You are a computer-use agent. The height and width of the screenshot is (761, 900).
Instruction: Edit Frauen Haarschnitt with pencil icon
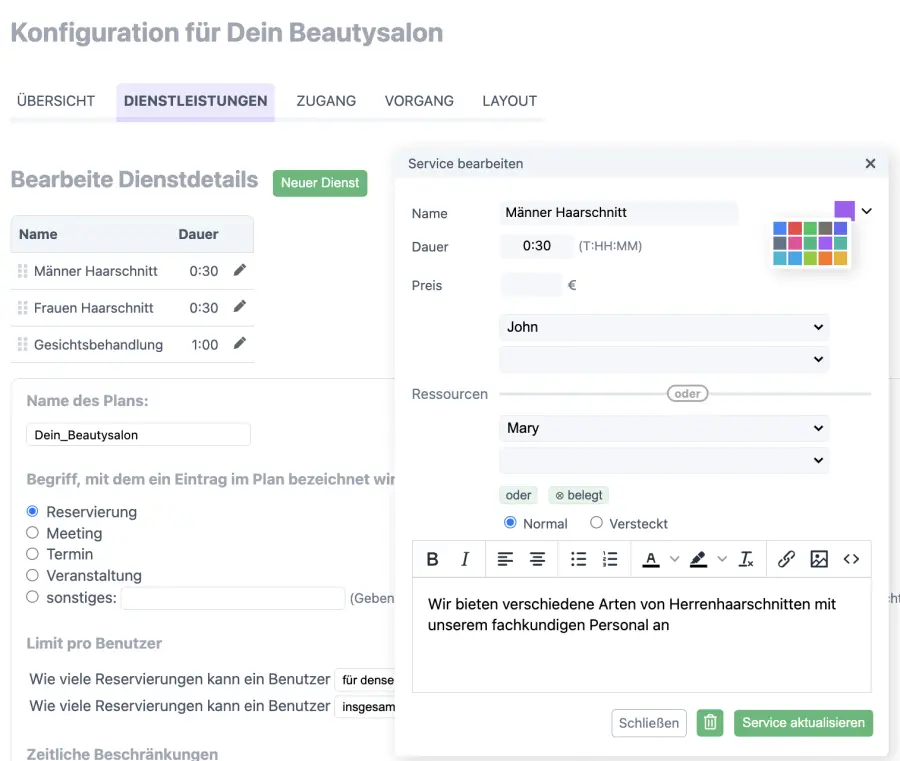click(239, 307)
